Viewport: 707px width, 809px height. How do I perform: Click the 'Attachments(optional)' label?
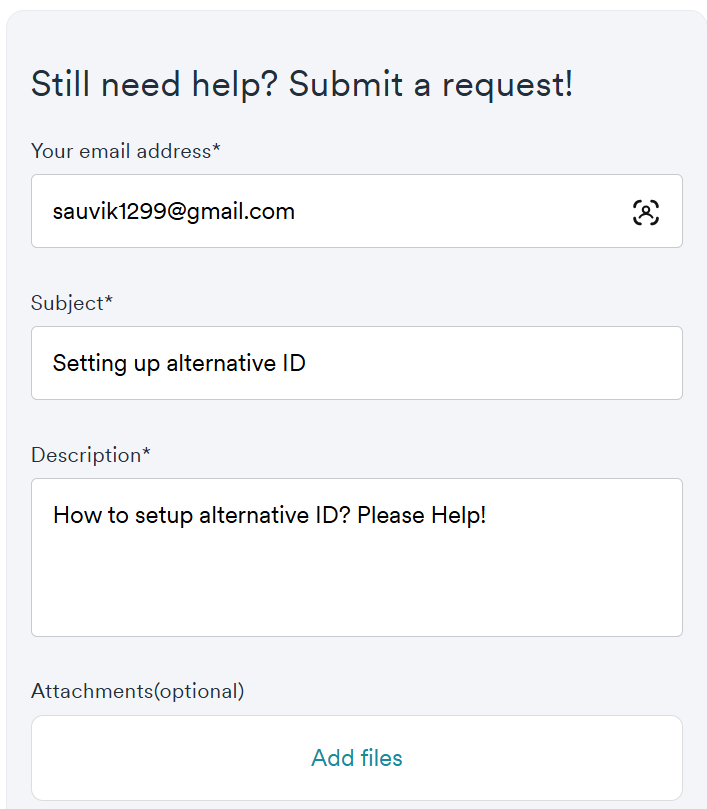137,691
